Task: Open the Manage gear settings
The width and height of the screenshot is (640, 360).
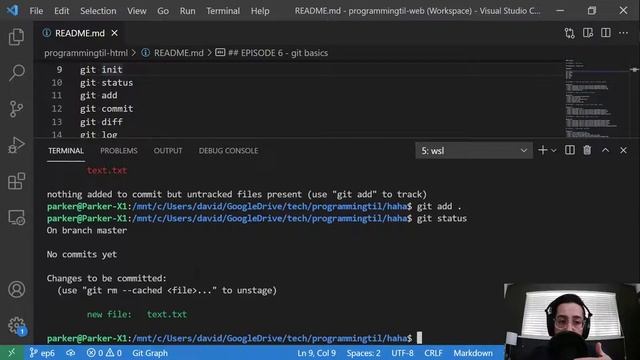Action: (16, 325)
